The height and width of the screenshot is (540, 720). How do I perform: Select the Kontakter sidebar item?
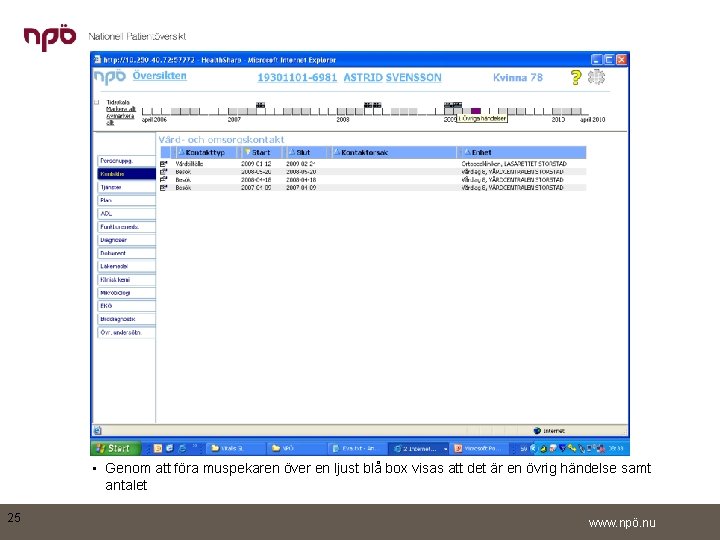[126, 174]
